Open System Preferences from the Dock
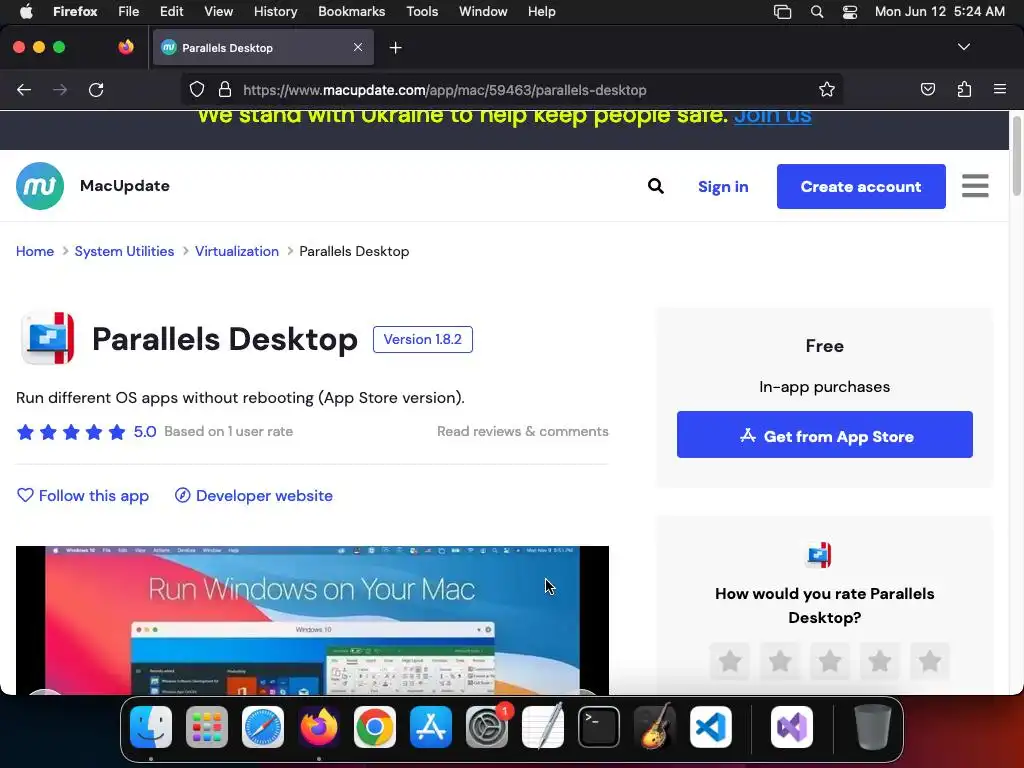1024x768 pixels. tap(487, 727)
